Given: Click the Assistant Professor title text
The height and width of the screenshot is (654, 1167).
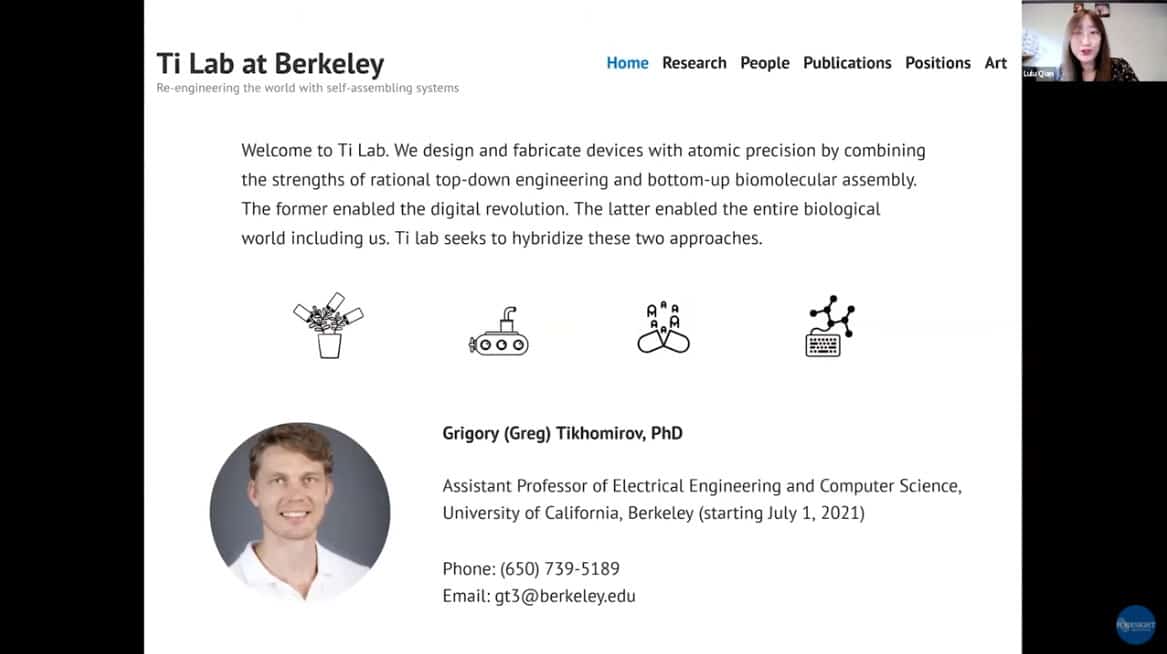Looking at the screenshot, I should (x=701, y=486).
